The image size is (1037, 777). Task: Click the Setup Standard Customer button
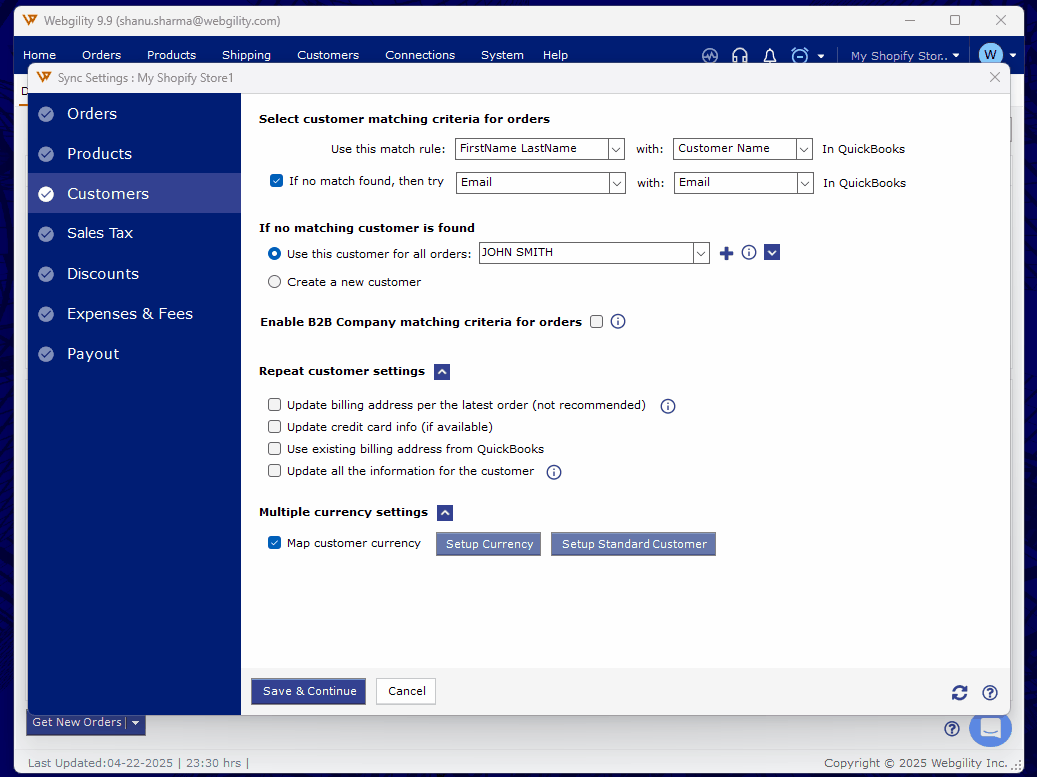pos(633,544)
